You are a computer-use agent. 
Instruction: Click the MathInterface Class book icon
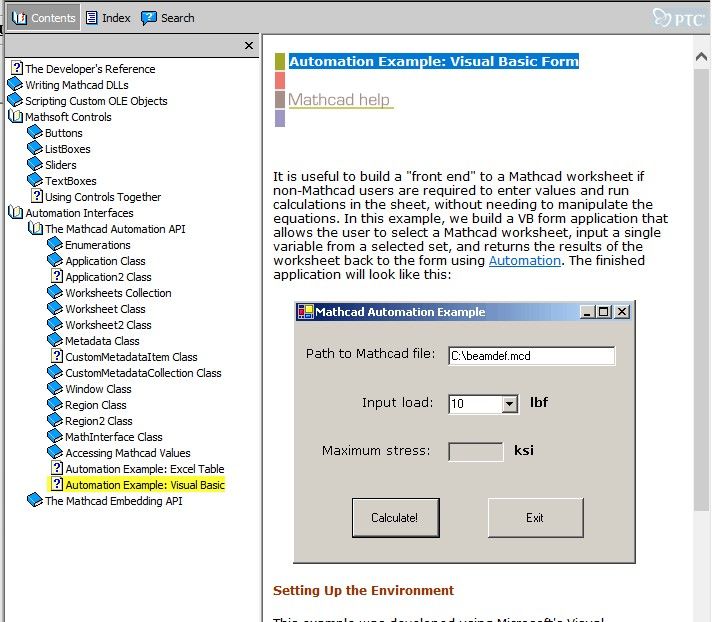55,436
